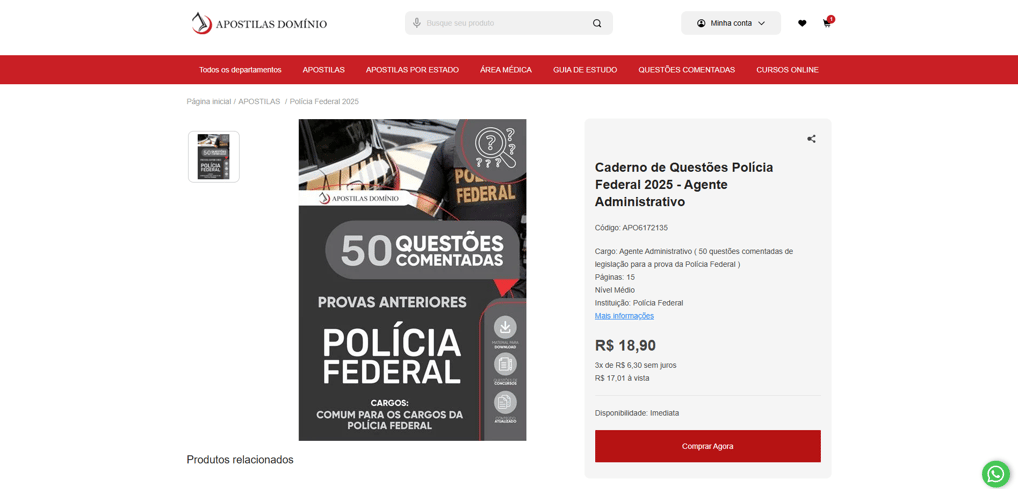Image resolution: width=1018 pixels, height=489 pixels.
Task: Select the product cover thumbnail
Action: 214,157
